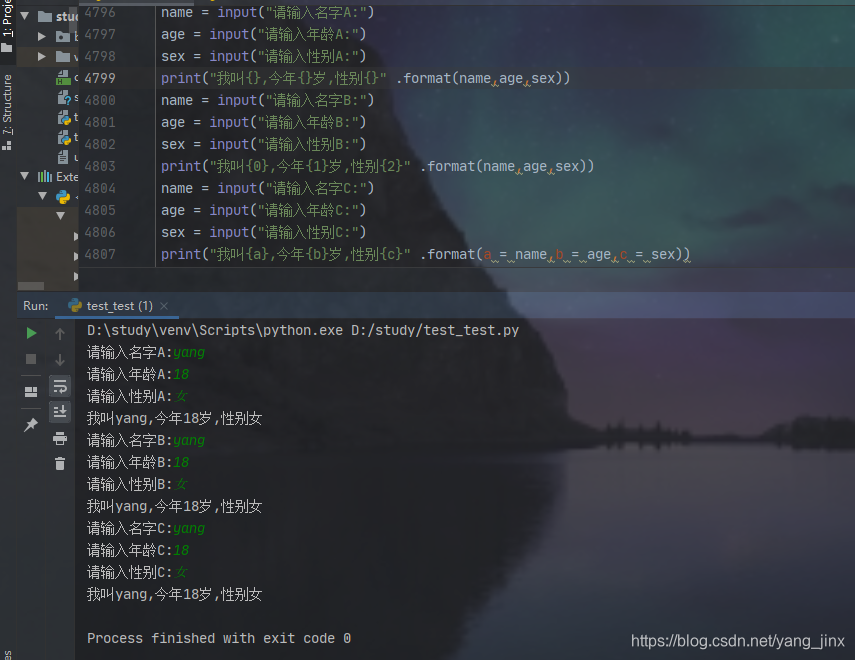855x660 pixels.
Task: Toggle scroll to end of output
Action: 60,412
